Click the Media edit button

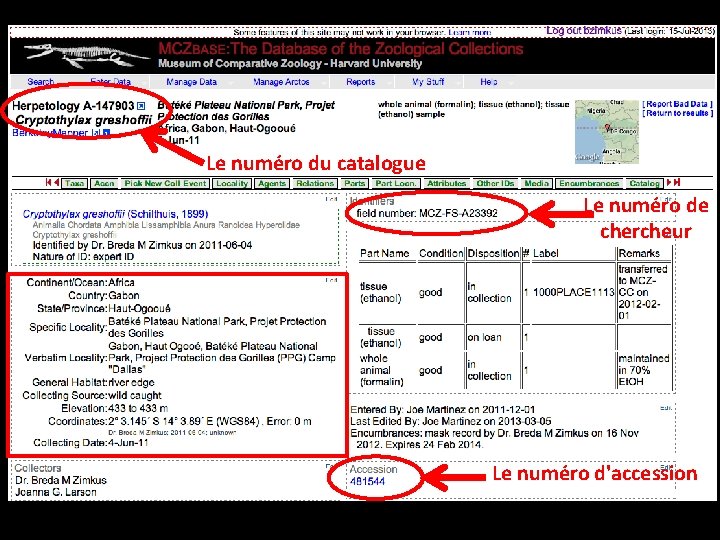(x=536, y=184)
